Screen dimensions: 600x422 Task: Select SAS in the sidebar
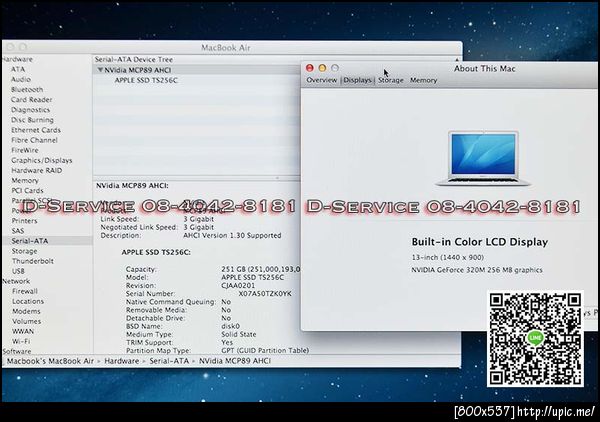(x=18, y=231)
